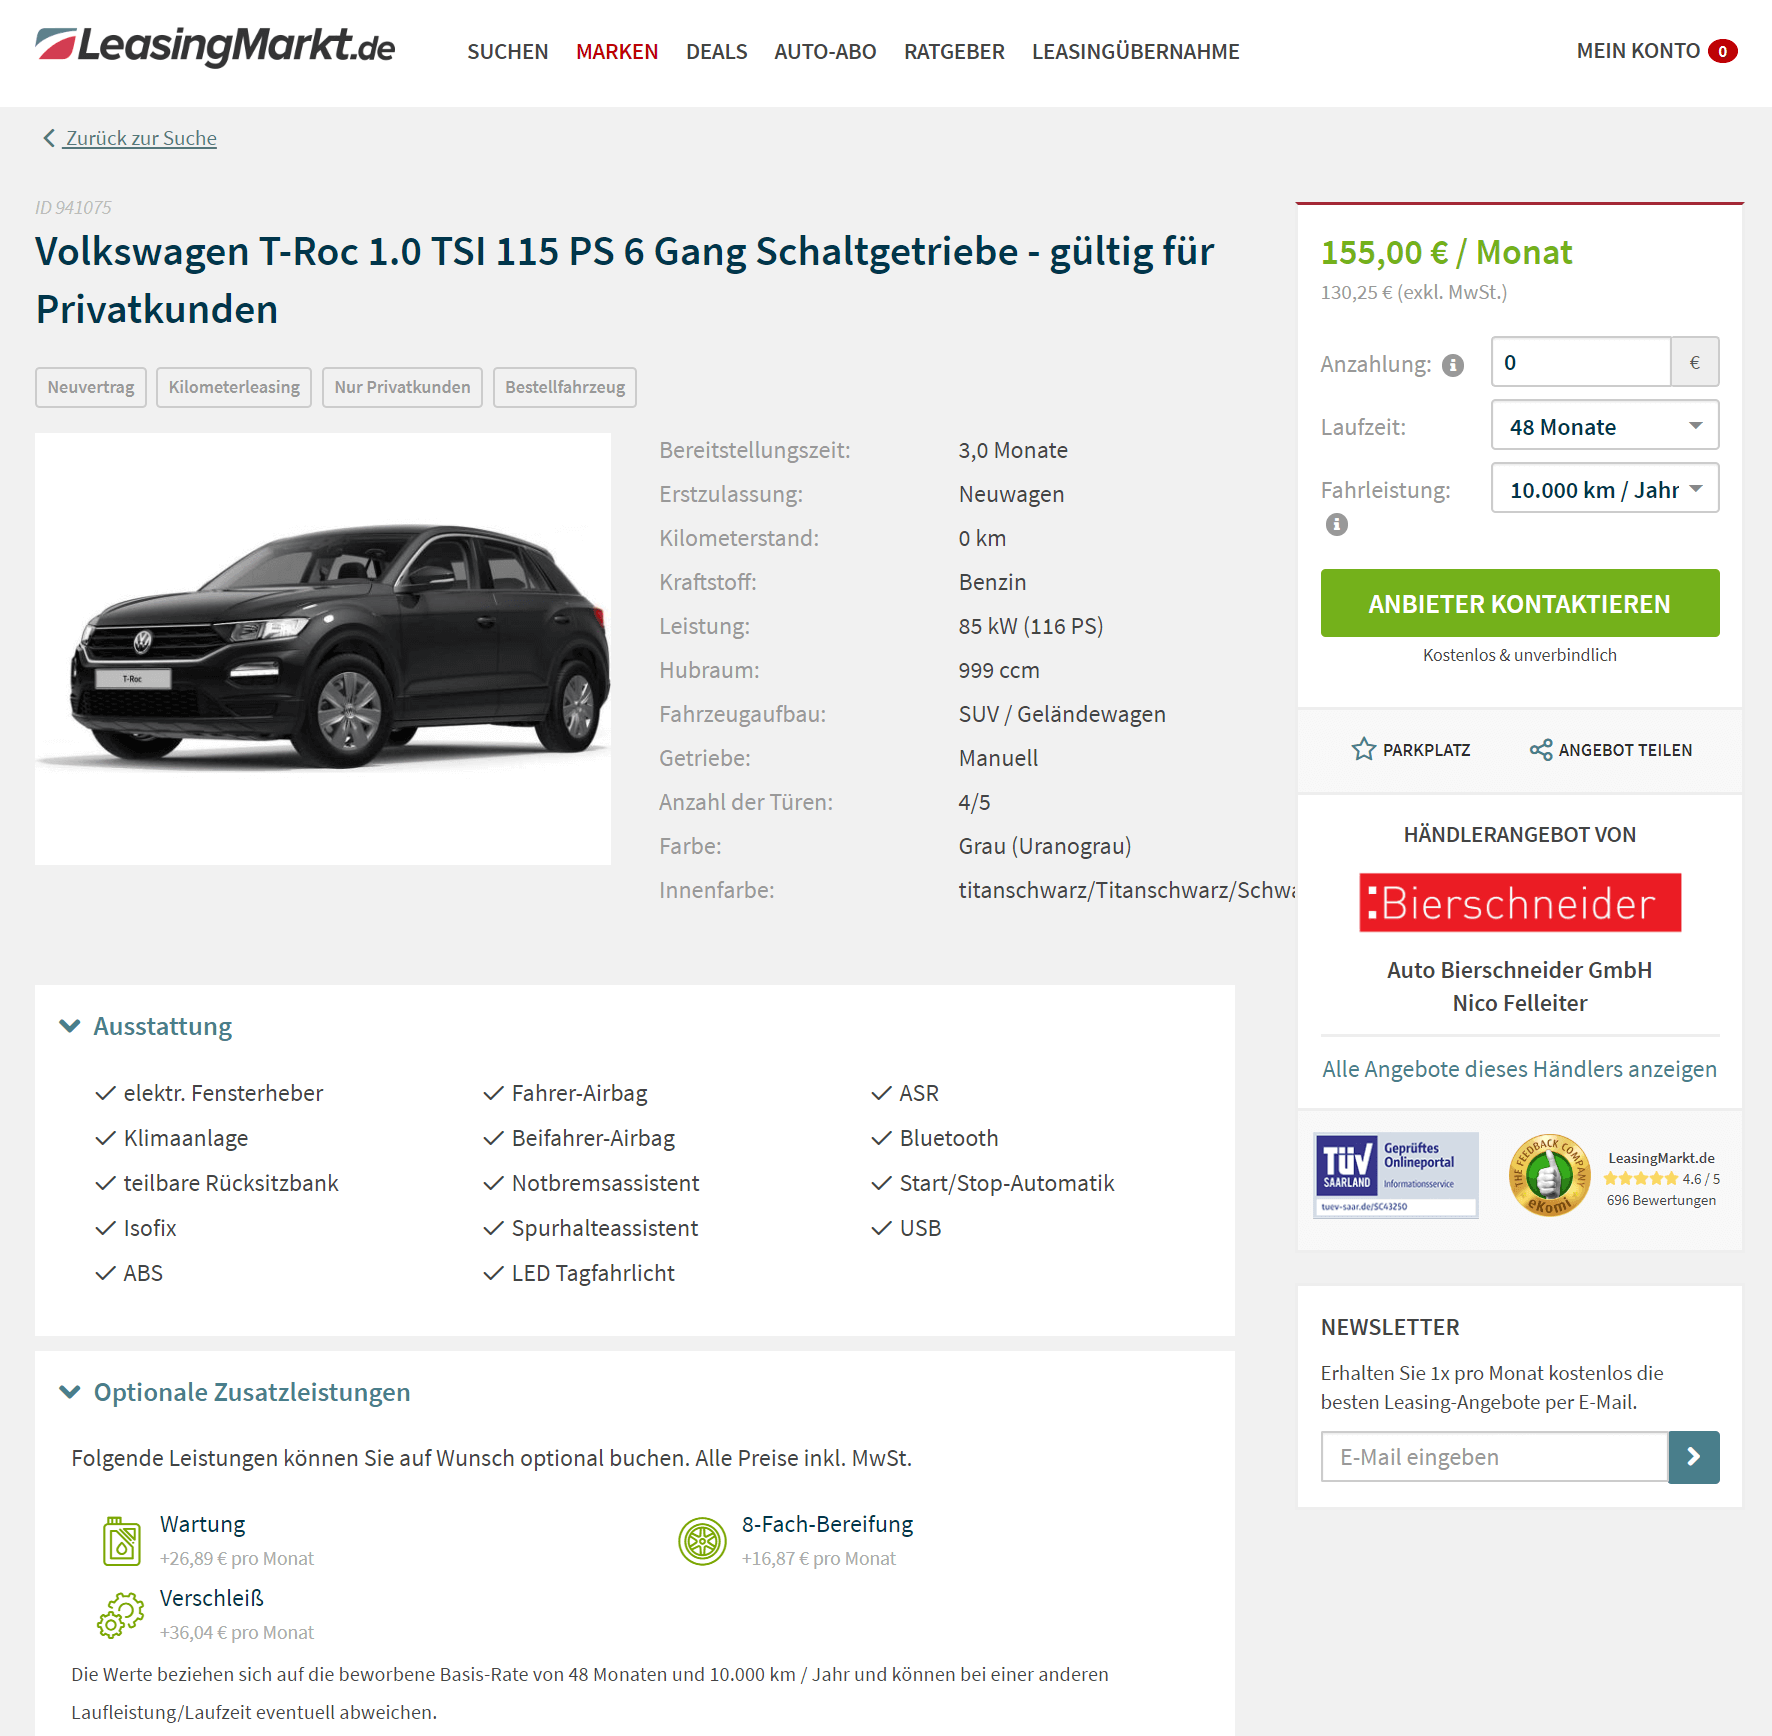
Task: Click the Wartung oil canister icon
Action: pos(122,1541)
